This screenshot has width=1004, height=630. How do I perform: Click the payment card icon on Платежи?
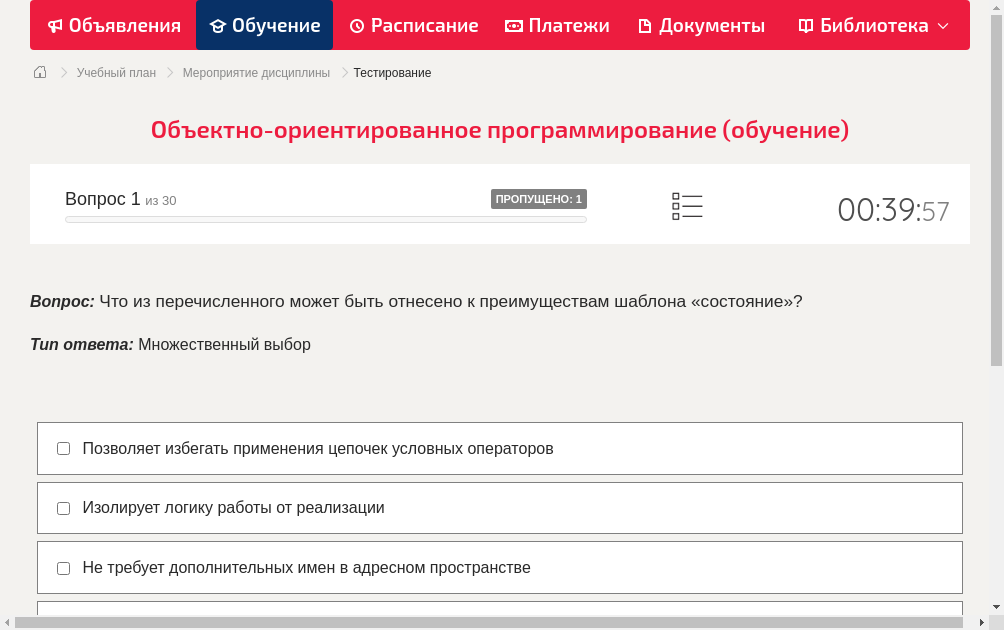coord(513,25)
